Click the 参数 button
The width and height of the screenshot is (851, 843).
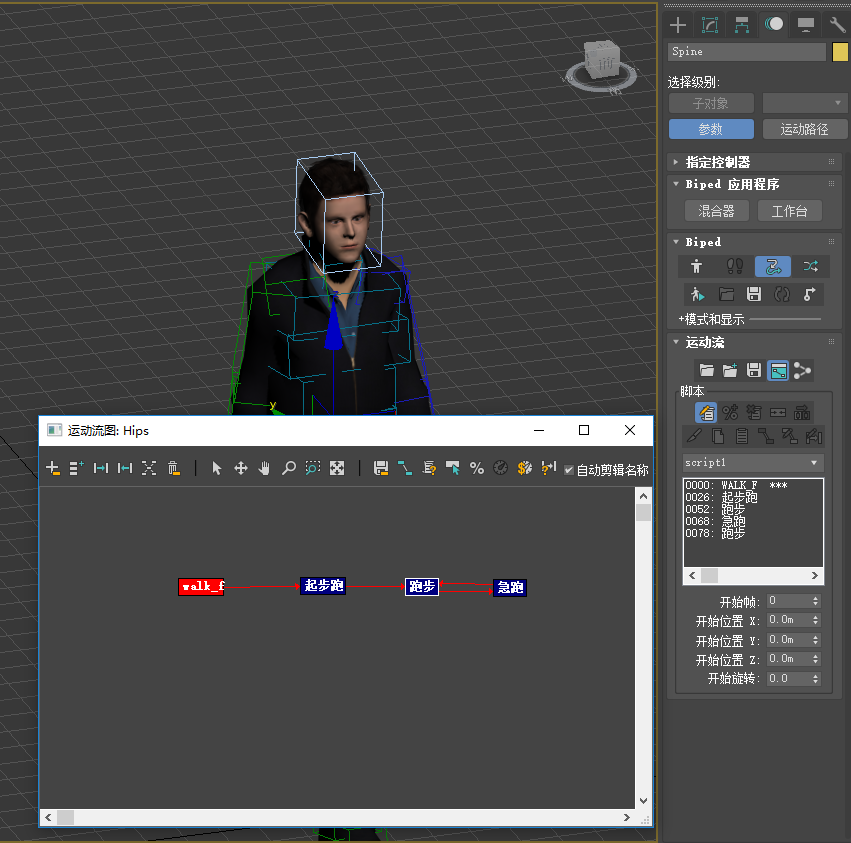point(711,129)
